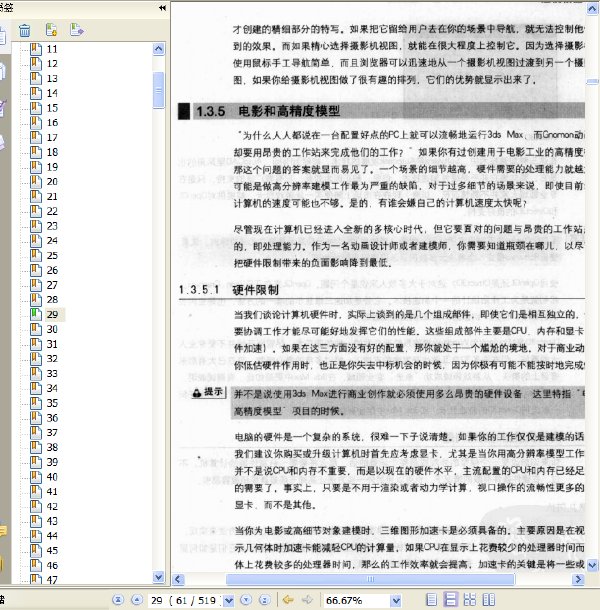600x610 pixels.
Task: Open the 66.67% zoom level dropdown
Action: tap(396, 600)
